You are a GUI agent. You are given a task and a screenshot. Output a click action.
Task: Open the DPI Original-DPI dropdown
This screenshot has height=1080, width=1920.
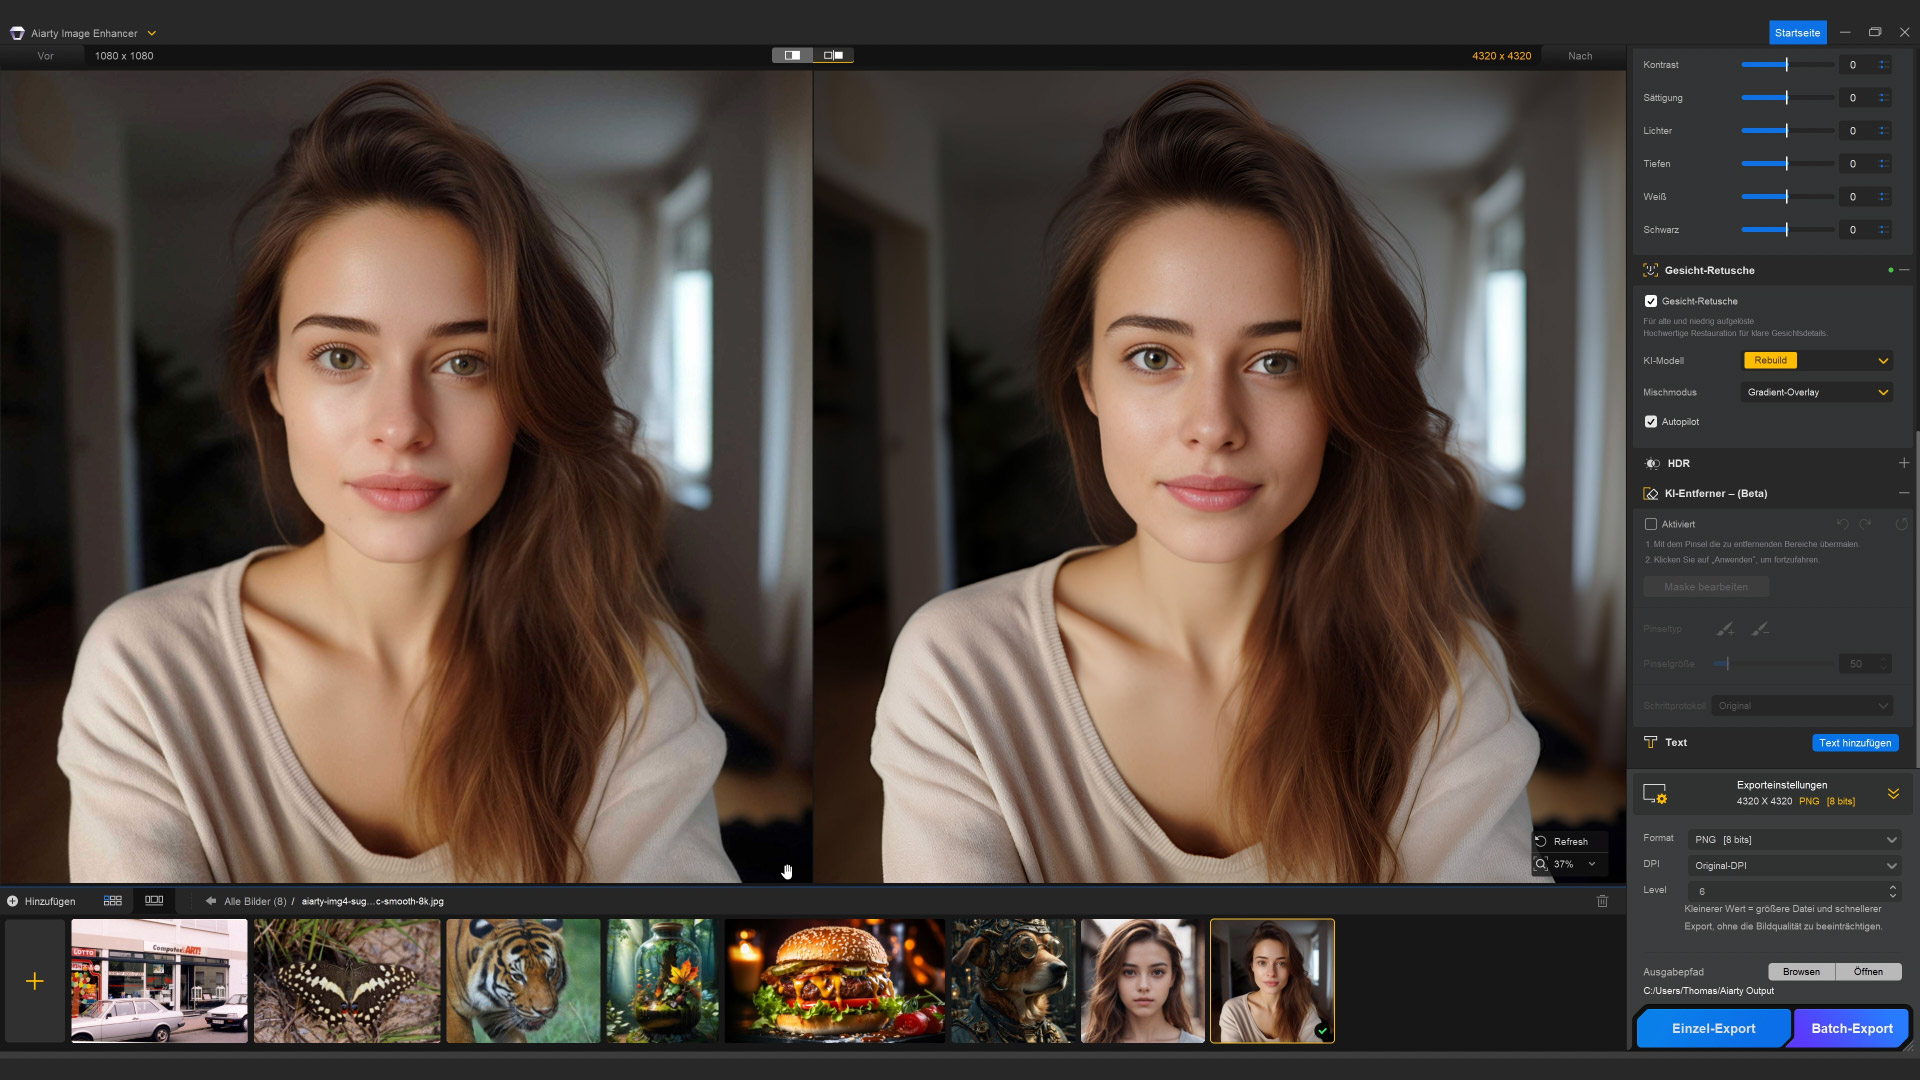pyautogui.click(x=1794, y=866)
